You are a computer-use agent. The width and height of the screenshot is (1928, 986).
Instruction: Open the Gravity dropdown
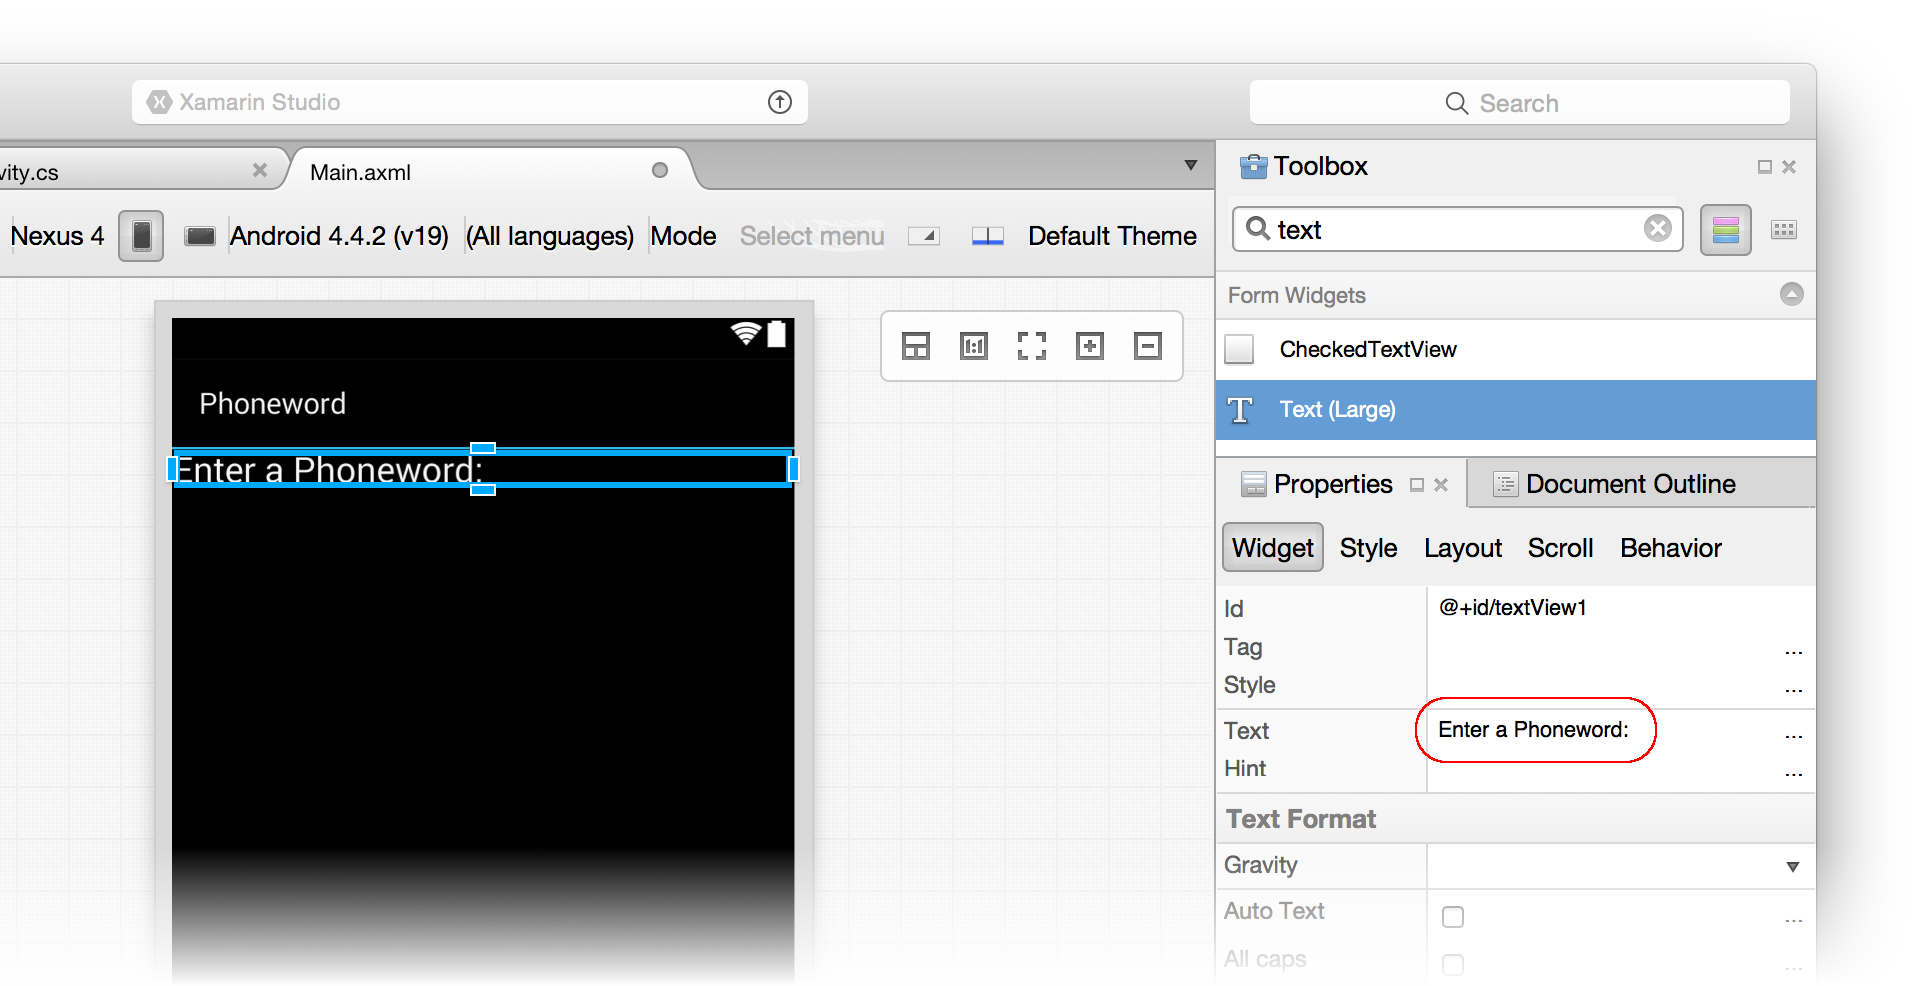click(x=1792, y=867)
